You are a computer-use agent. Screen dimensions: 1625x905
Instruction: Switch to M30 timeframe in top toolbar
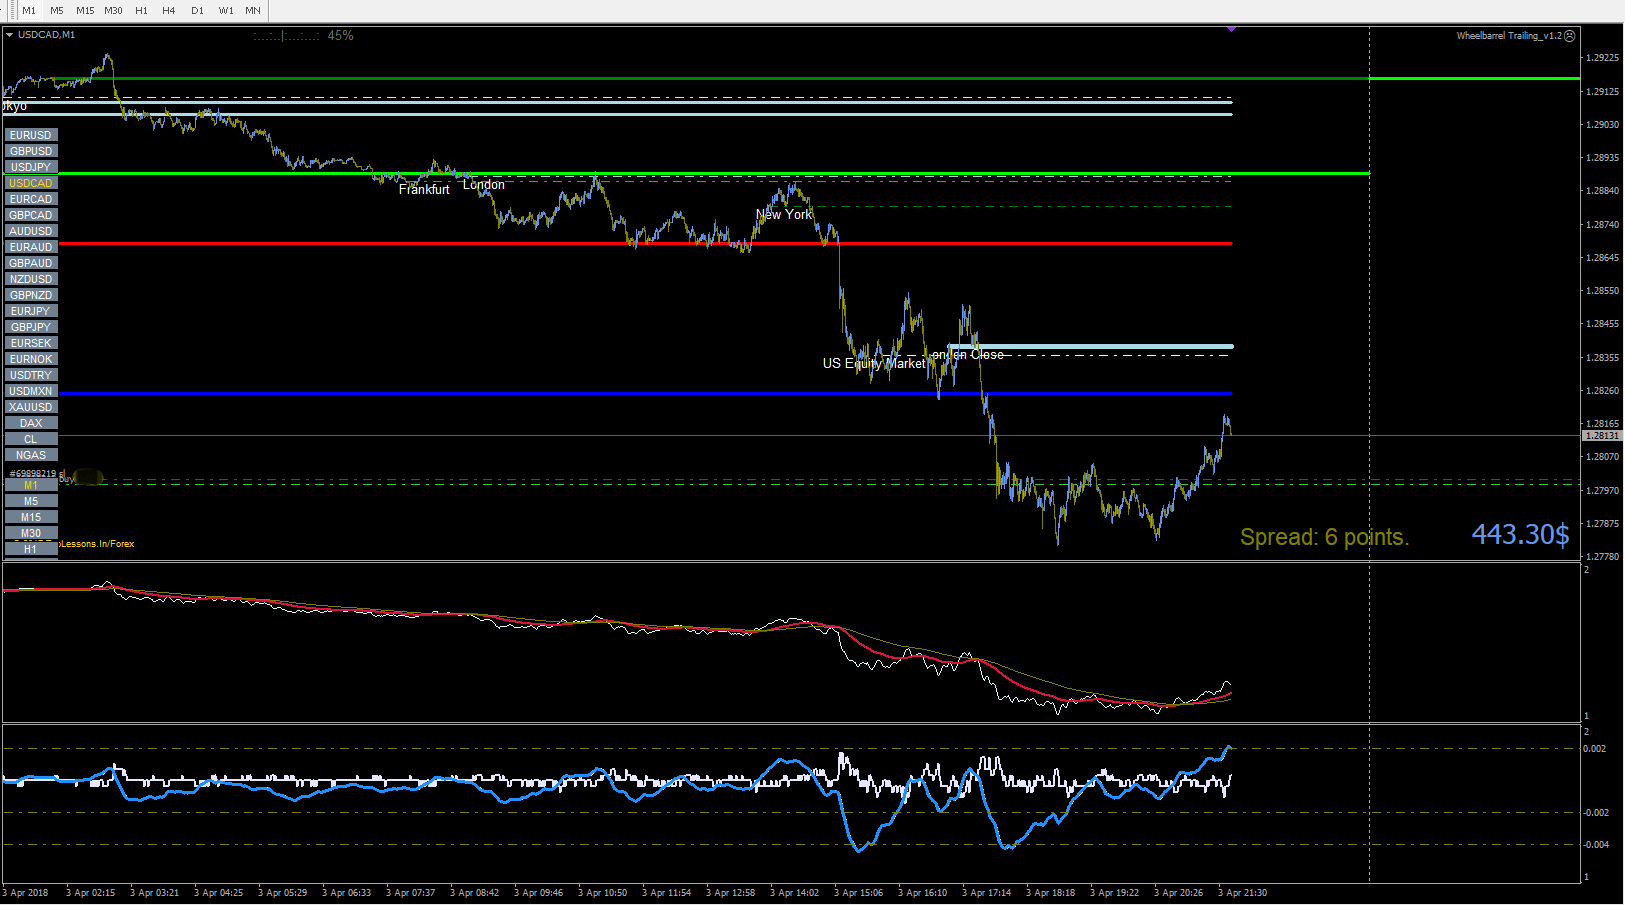113,11
